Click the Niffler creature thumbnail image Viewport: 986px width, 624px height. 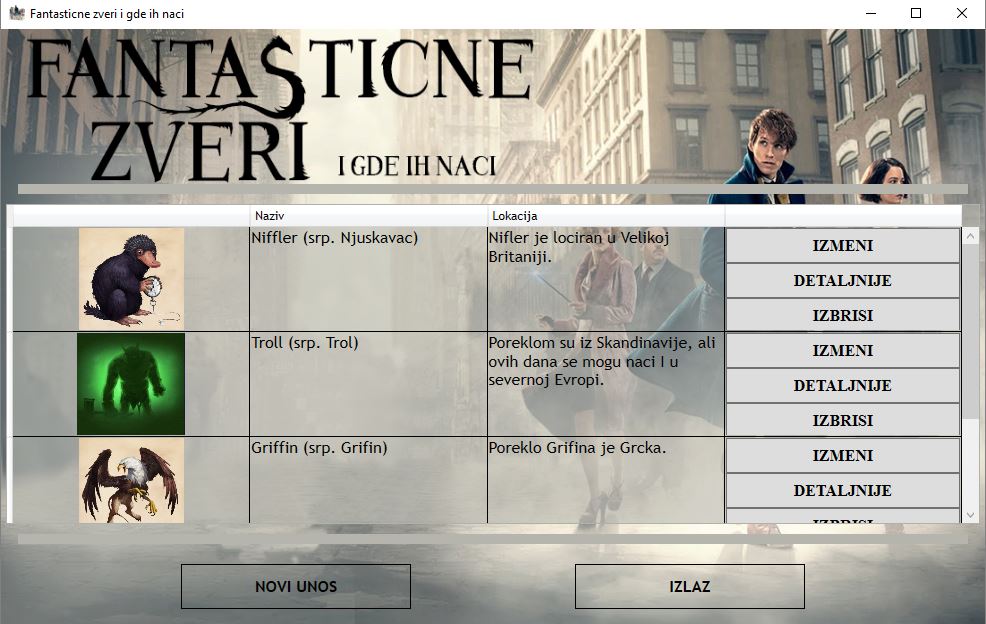coord(130,277)
